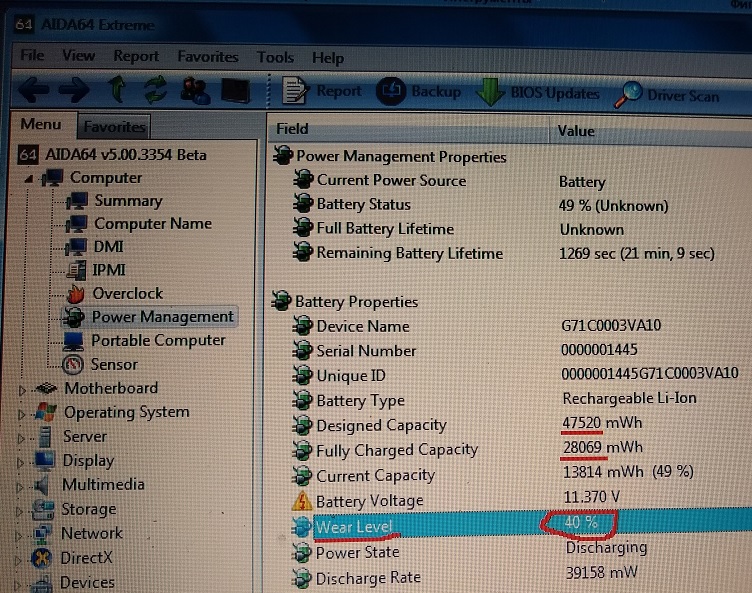Open Summary in the tree
Viewport: 752px width, 593px height.
115,201
